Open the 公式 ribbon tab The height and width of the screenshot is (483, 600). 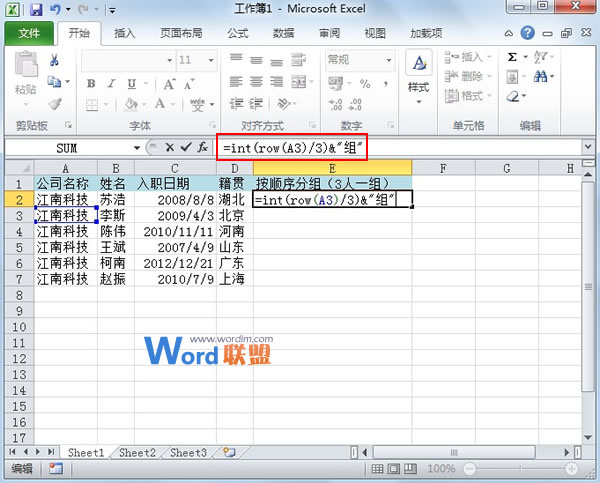[x=238, y=33]
